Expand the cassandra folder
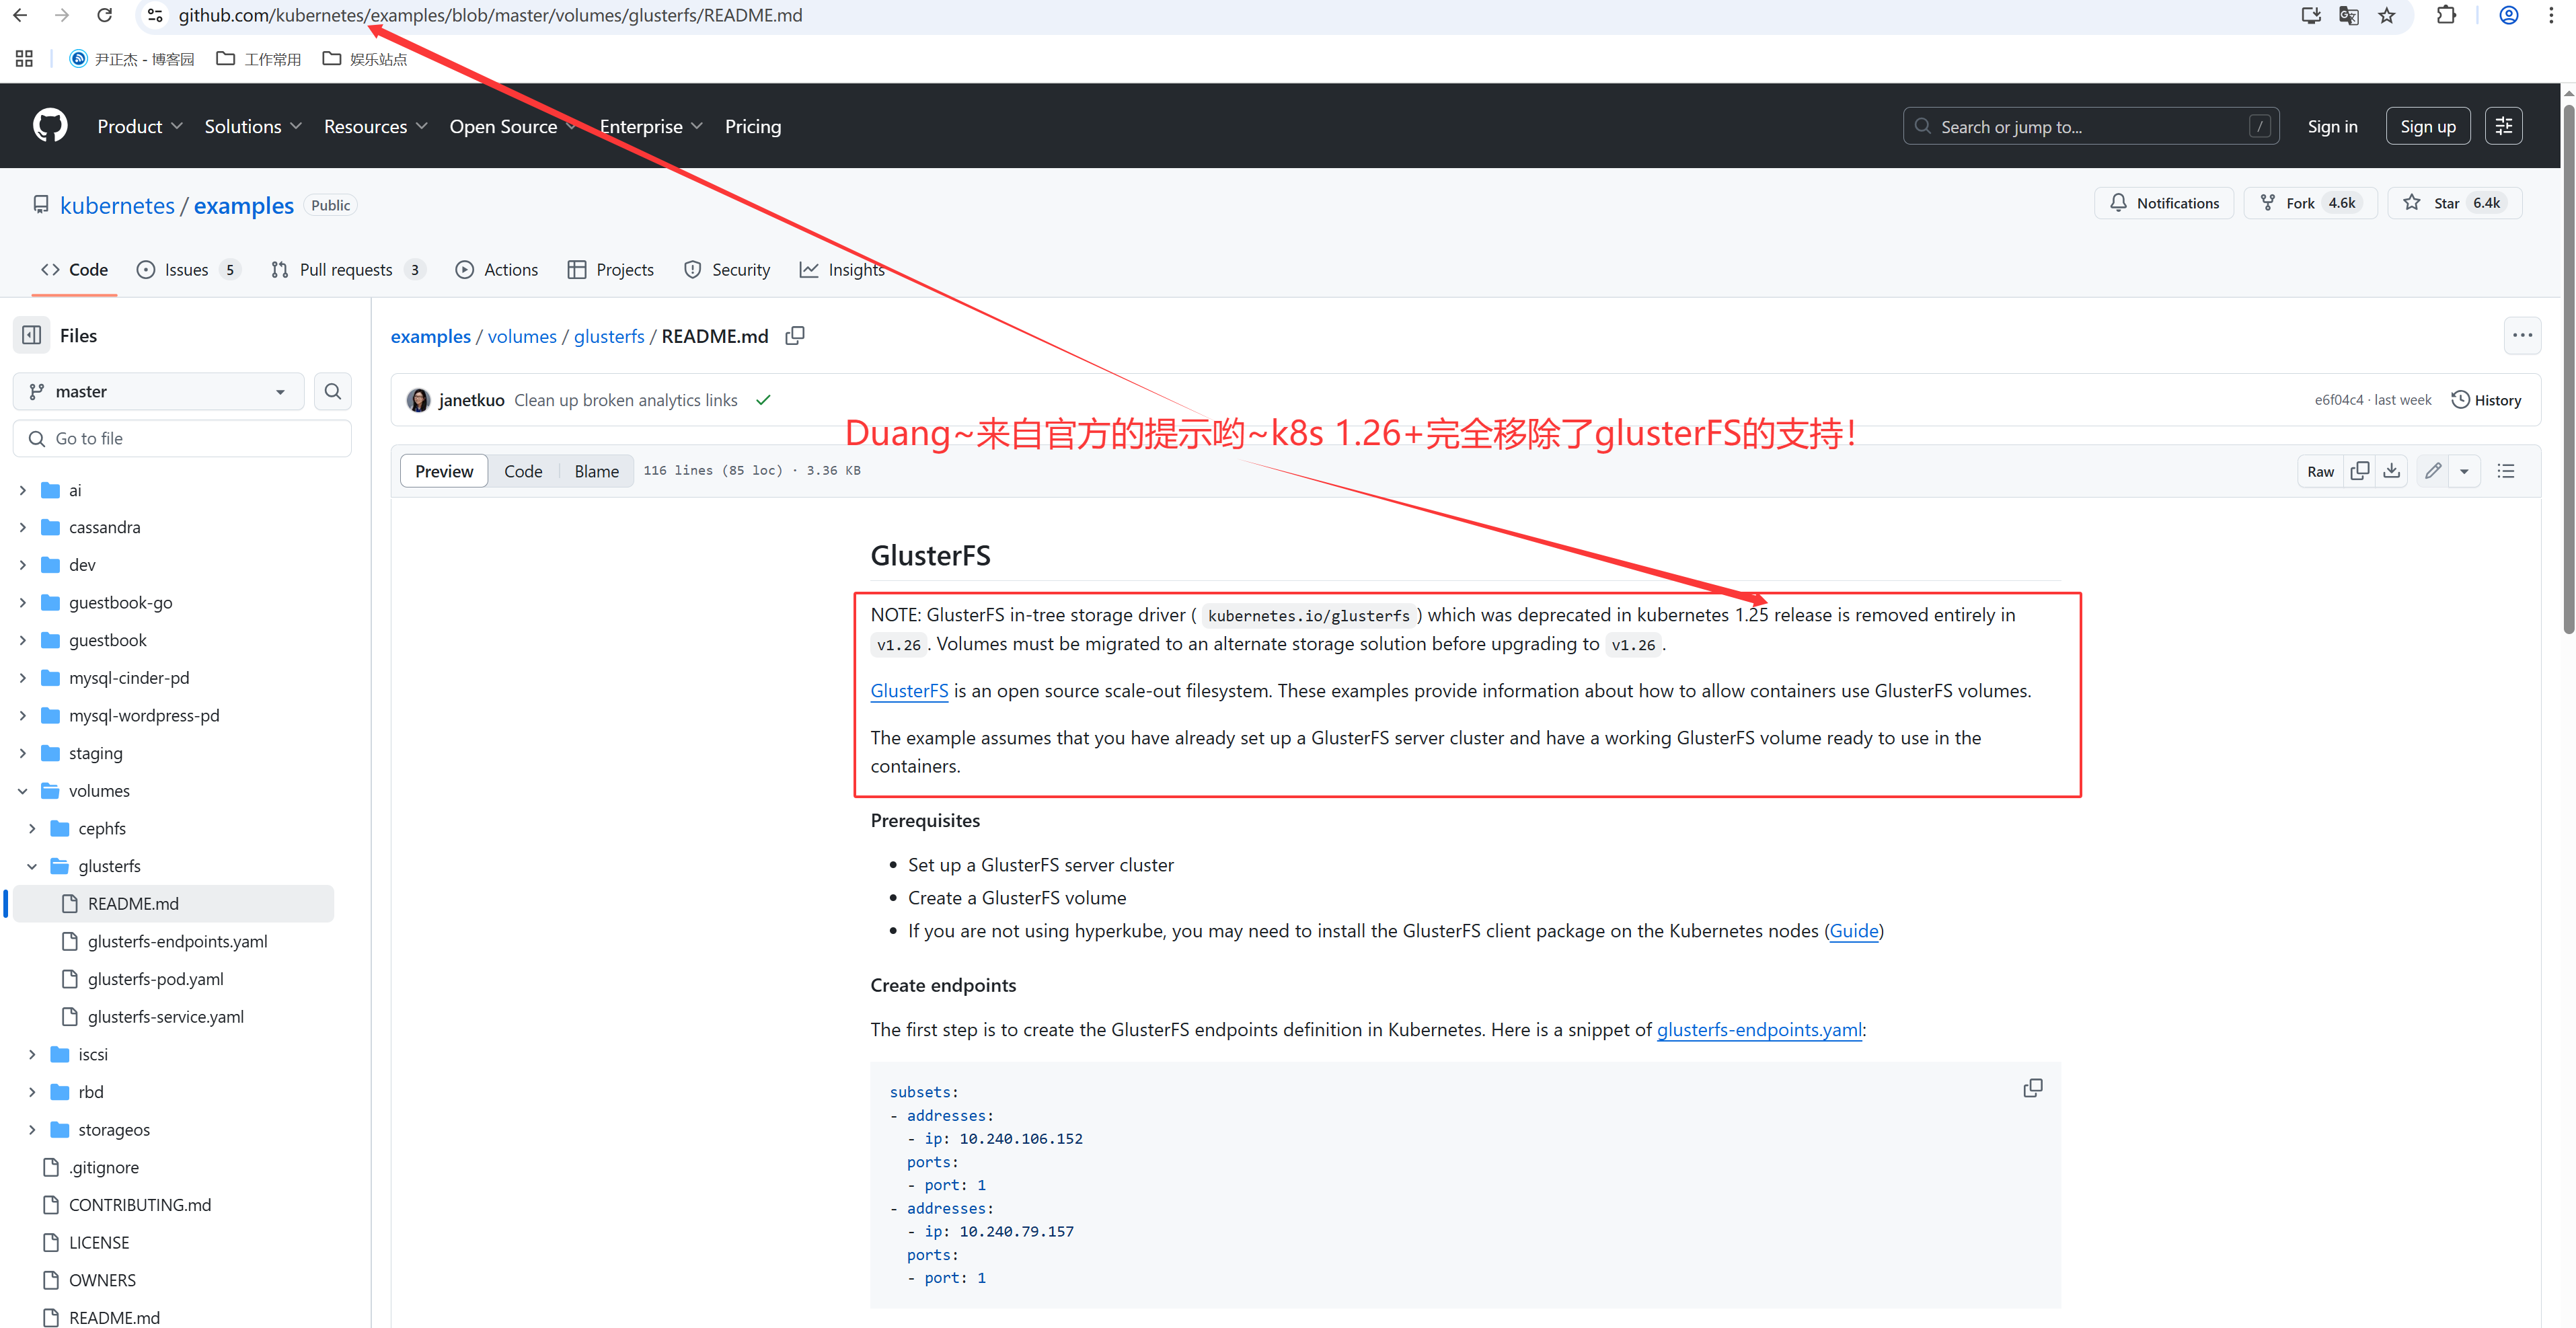Image resolution: width=2576 pixels, height=1328 pixels. pyautogui.click(x=23, y=527)
